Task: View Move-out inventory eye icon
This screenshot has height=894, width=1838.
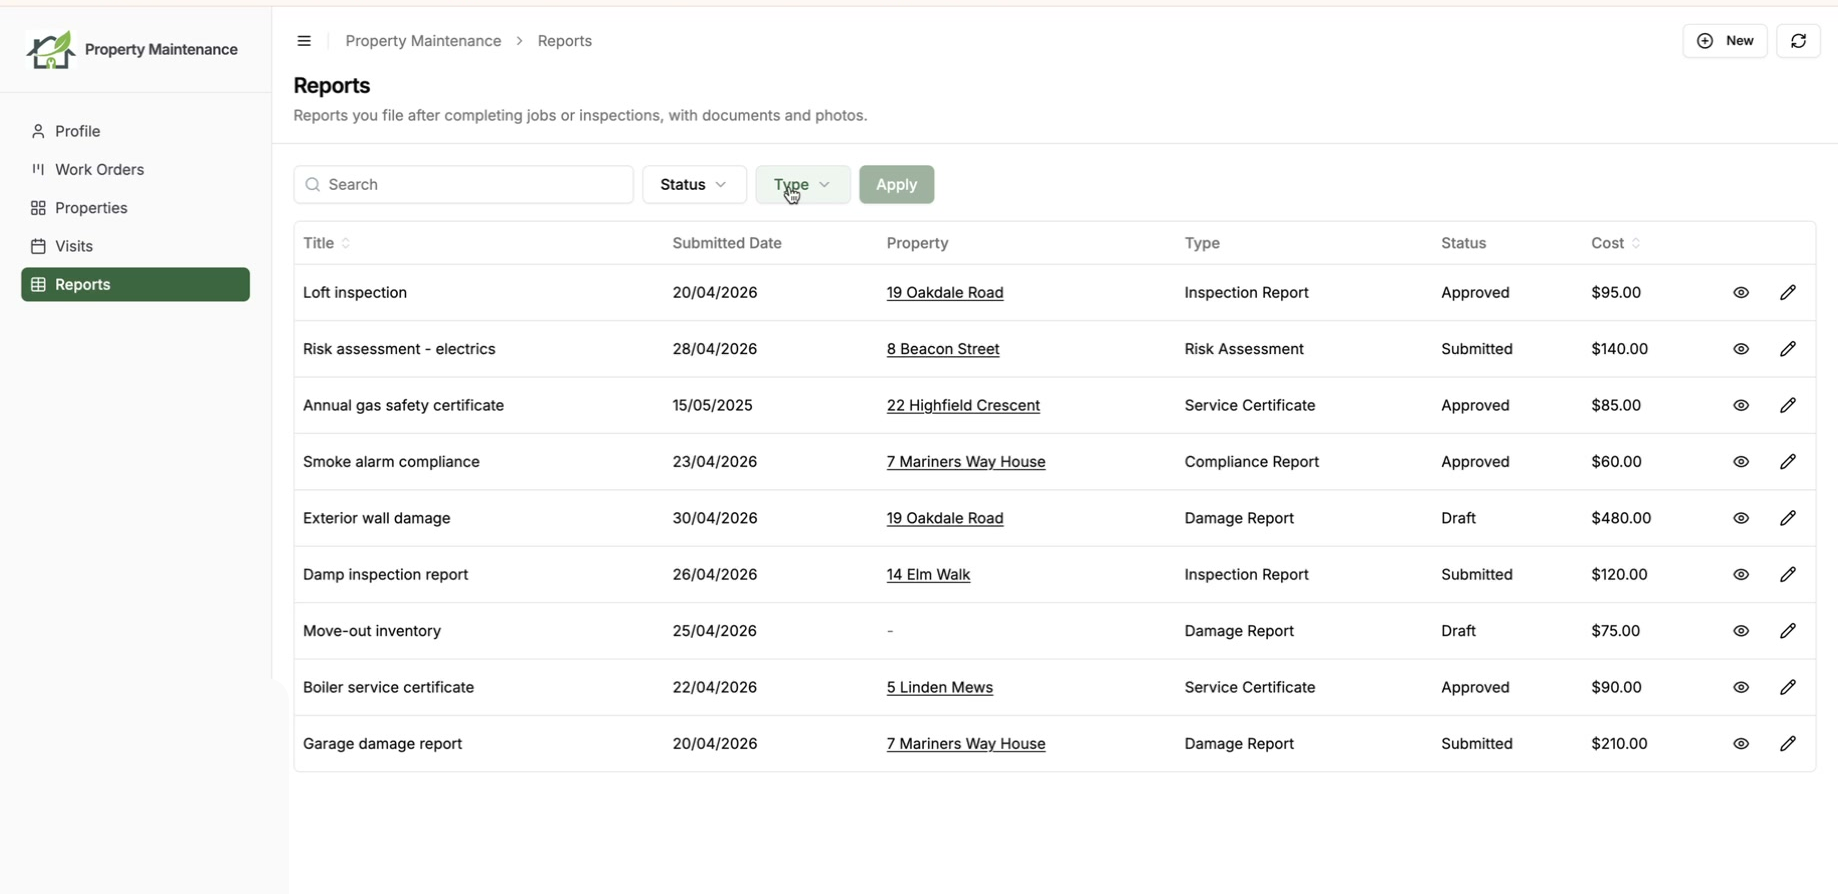Action: click(x=1741, y=631)
